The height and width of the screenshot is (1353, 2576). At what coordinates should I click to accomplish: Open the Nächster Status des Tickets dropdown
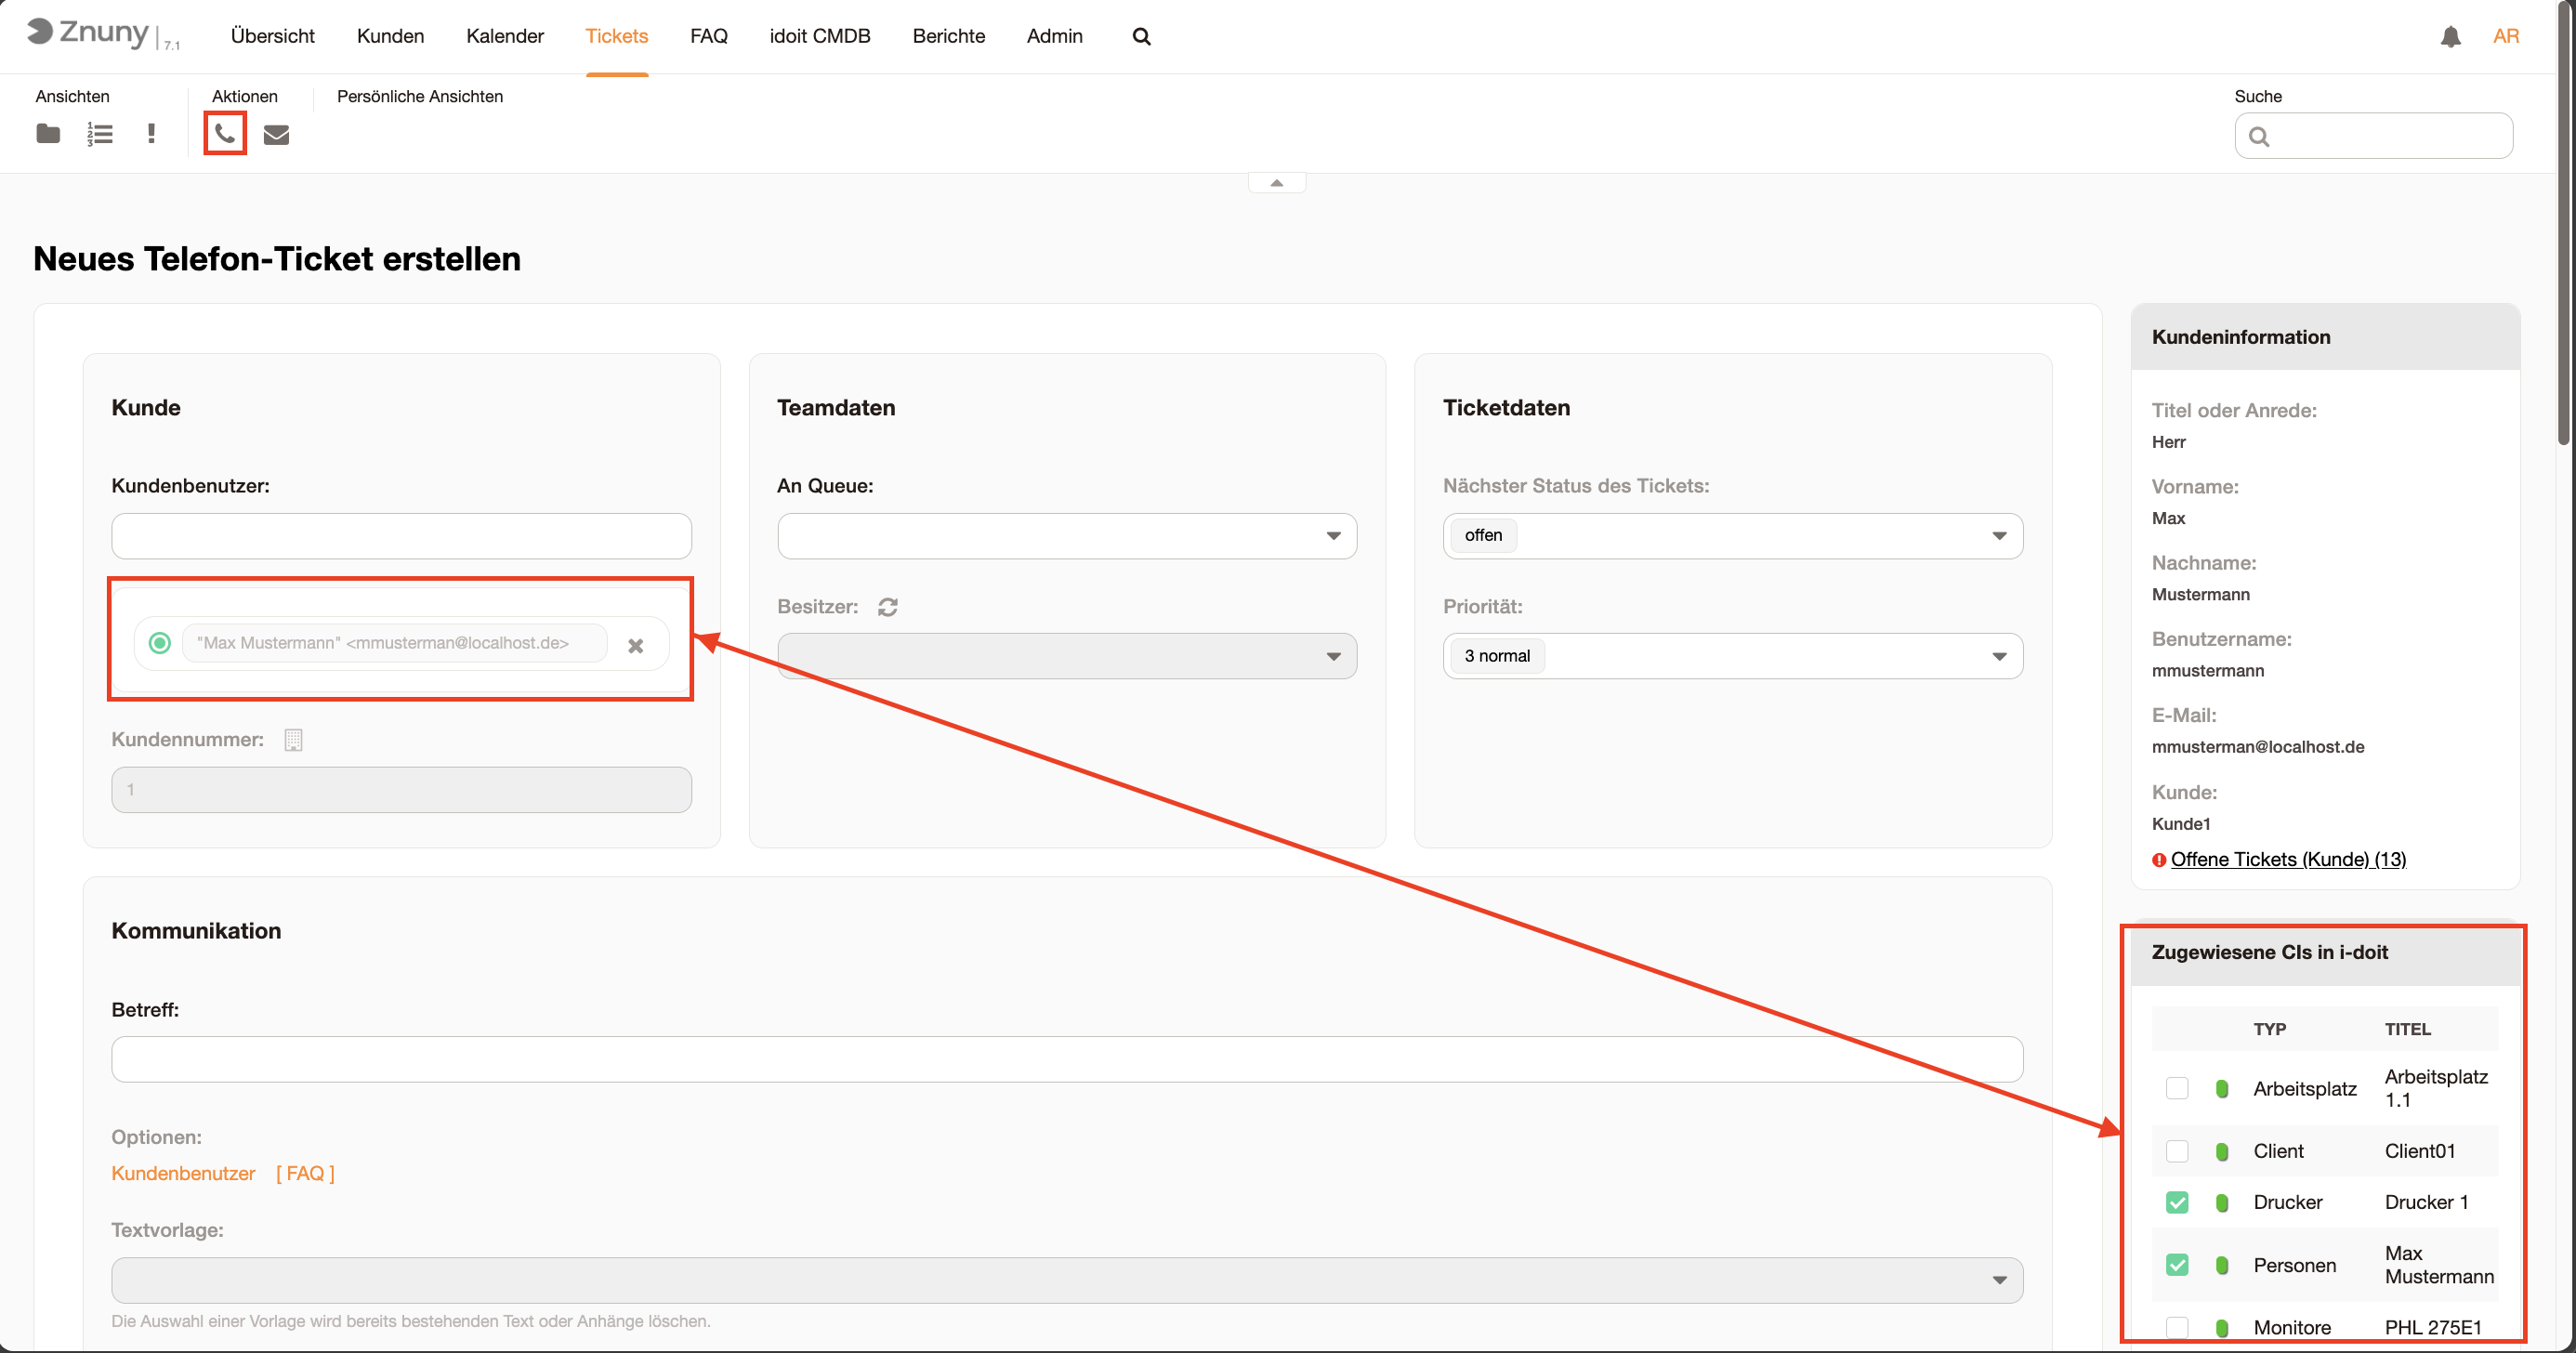click(1732, 536)
